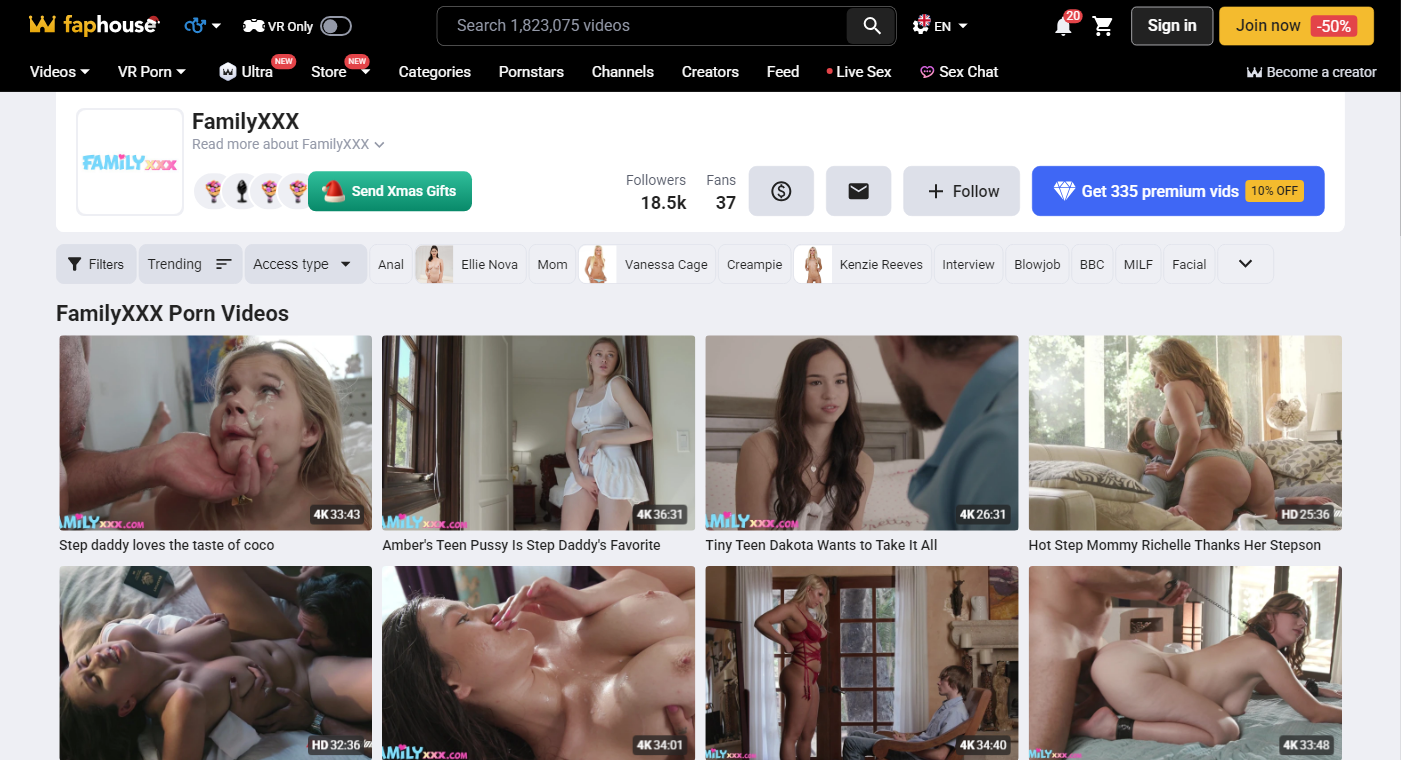Select the Vanessa Cage tag
The width and height of the screenshot is (1401, 760).
coord(648,264)
